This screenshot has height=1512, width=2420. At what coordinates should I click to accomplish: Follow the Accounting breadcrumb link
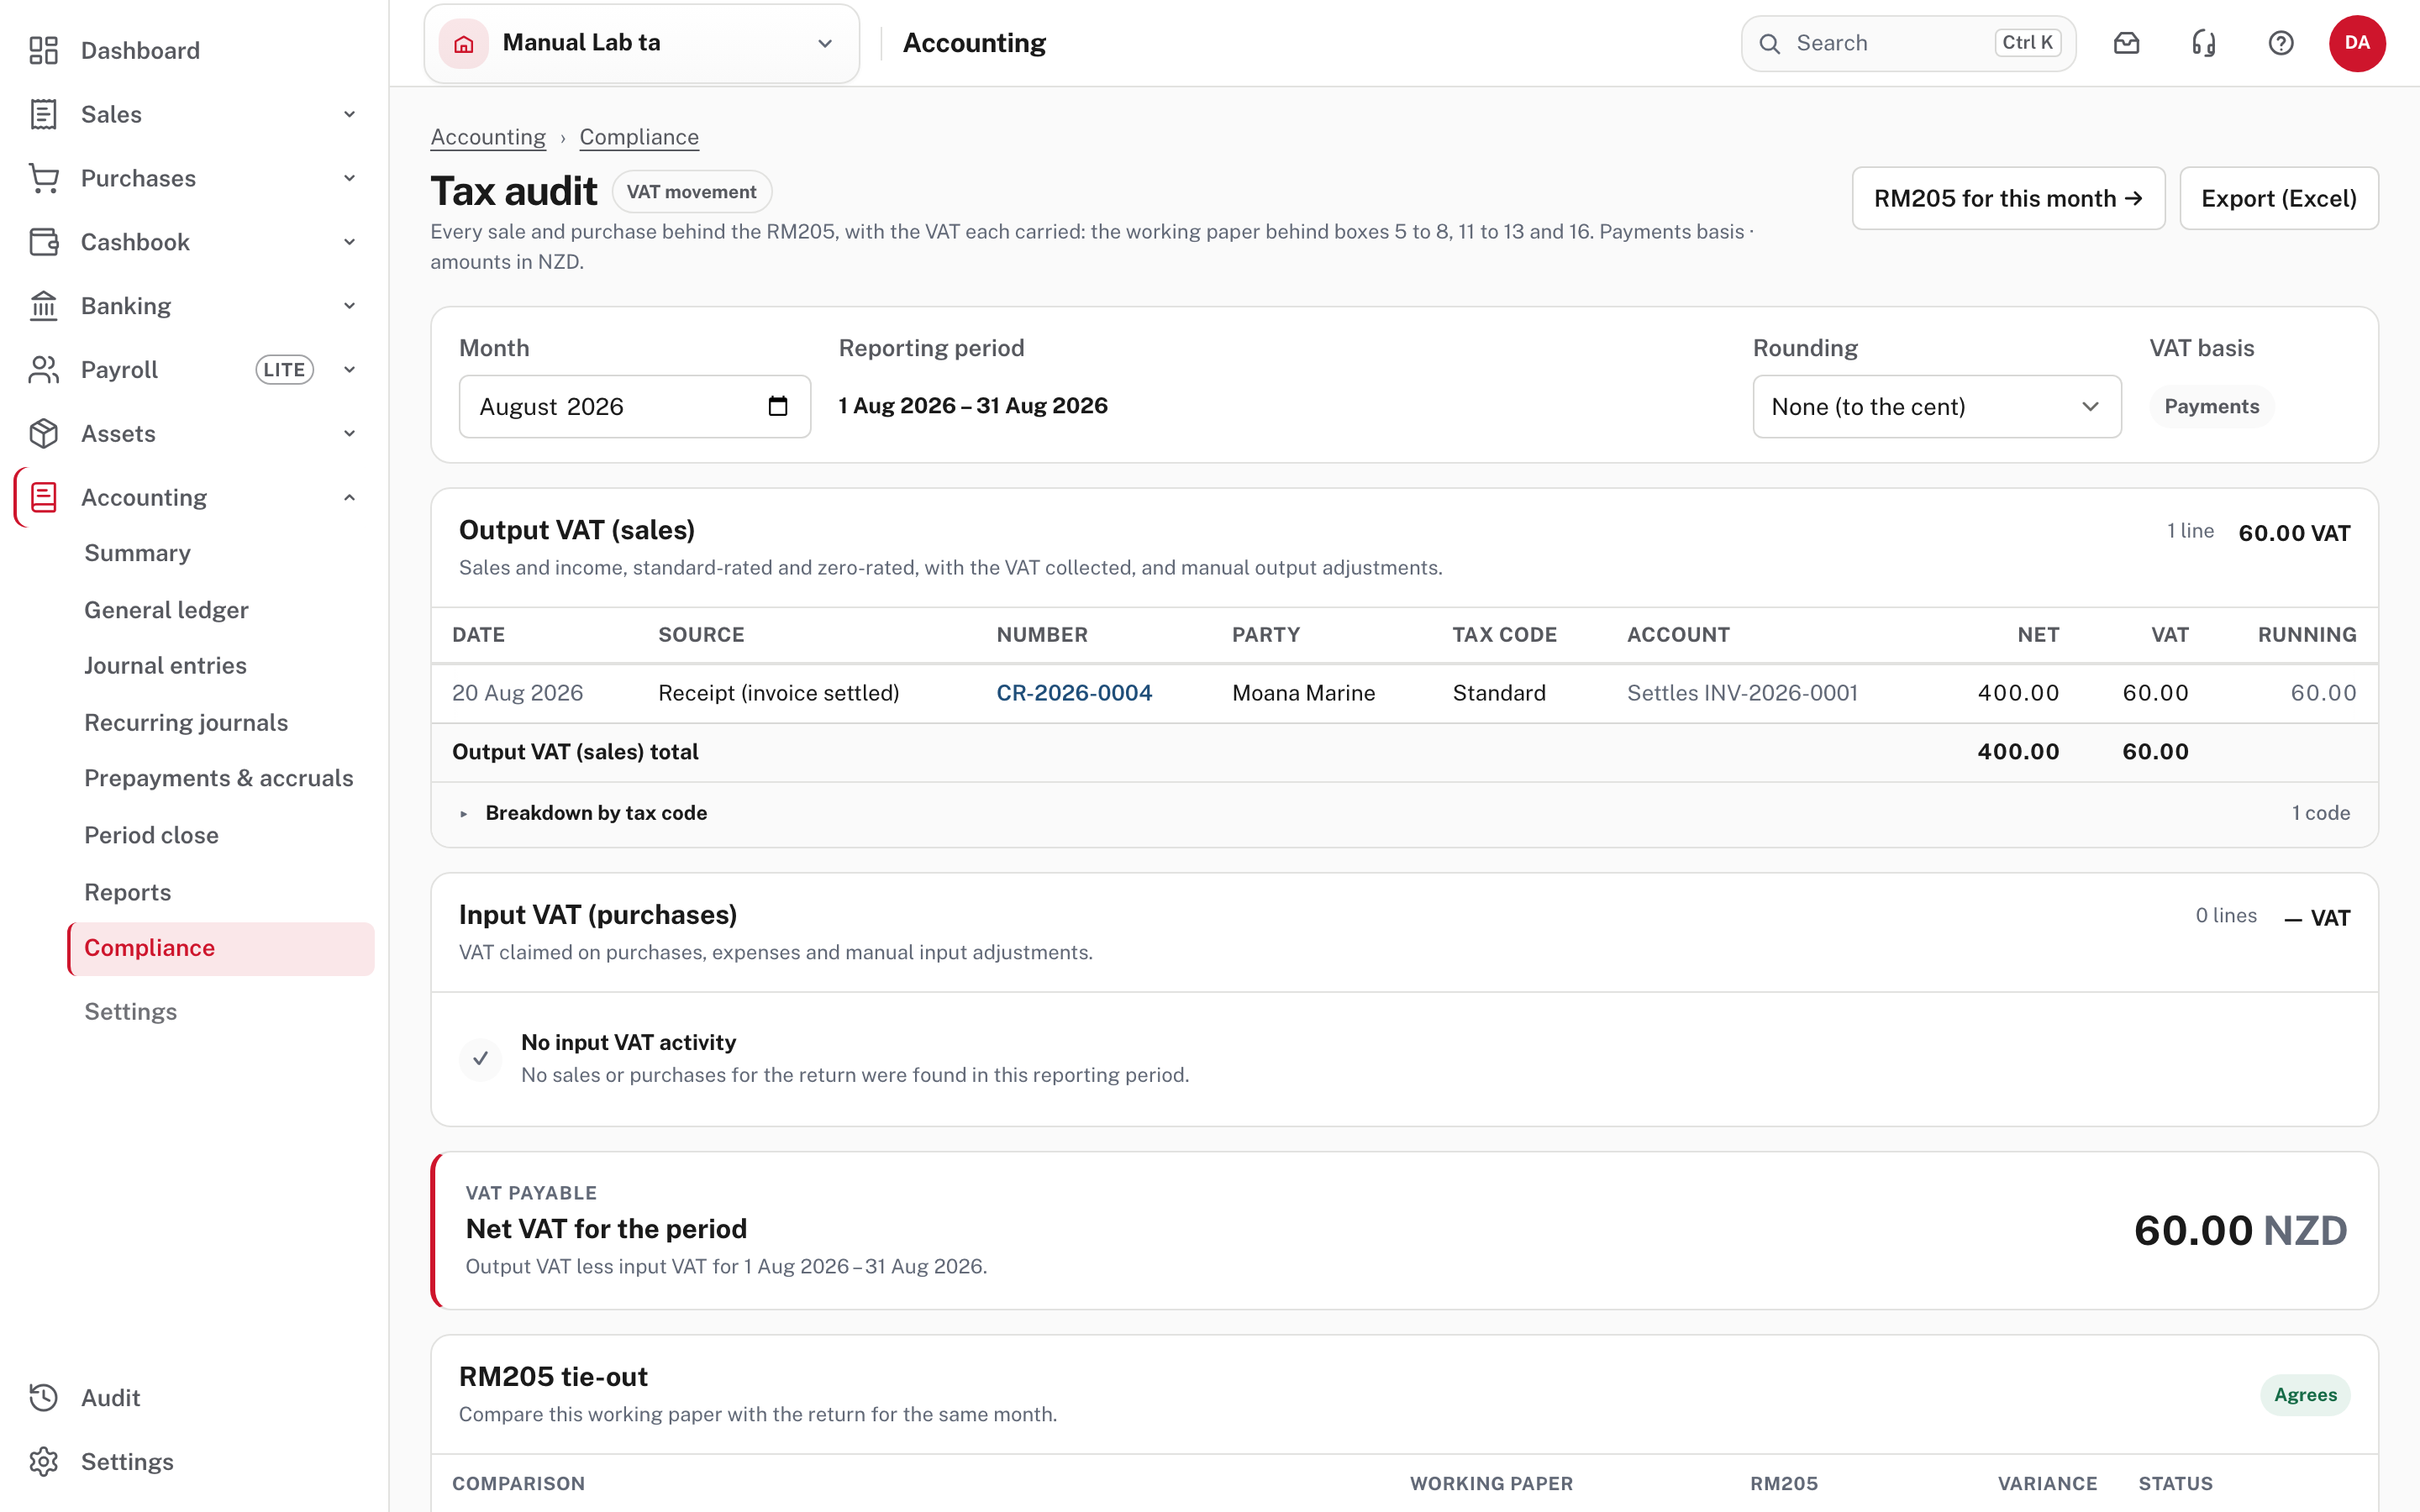tap(488, 137)
